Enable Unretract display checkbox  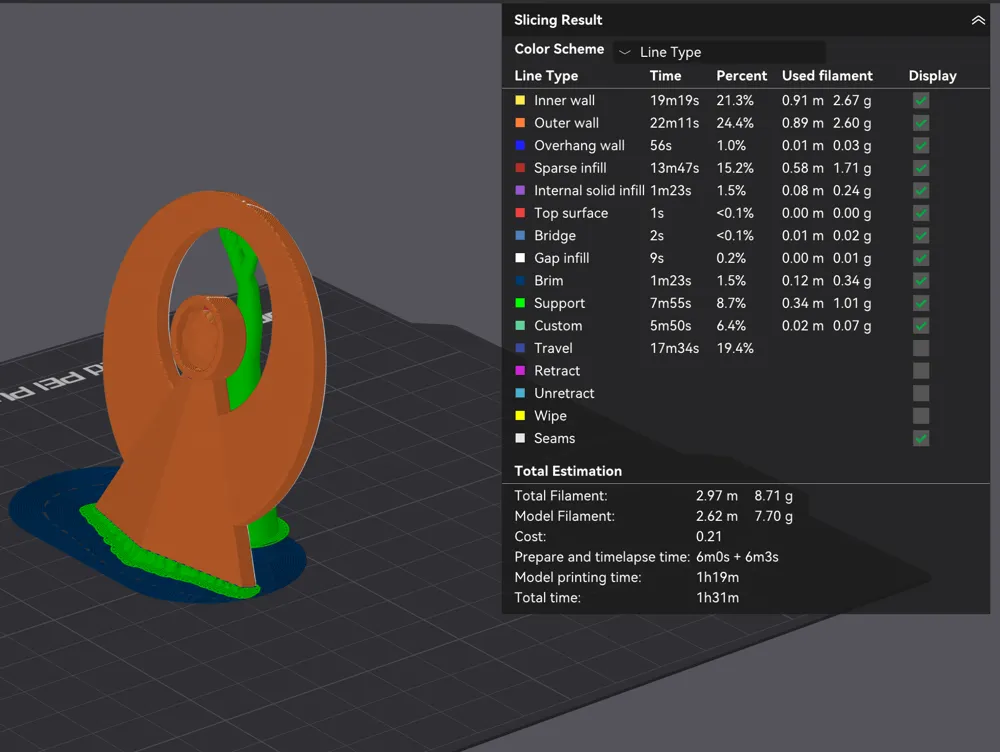[920, 394]
